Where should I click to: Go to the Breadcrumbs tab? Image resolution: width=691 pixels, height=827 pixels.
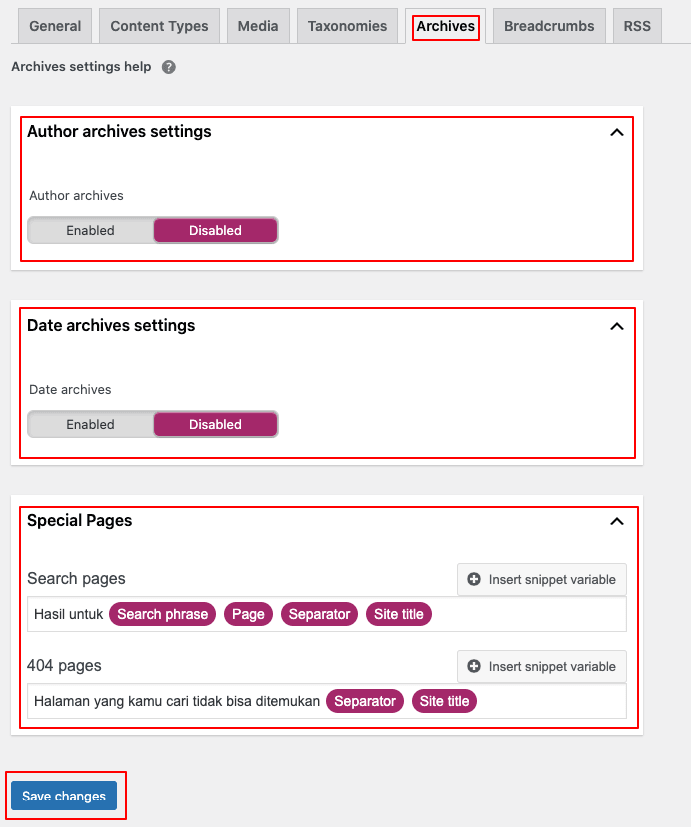tap(549, 27)
